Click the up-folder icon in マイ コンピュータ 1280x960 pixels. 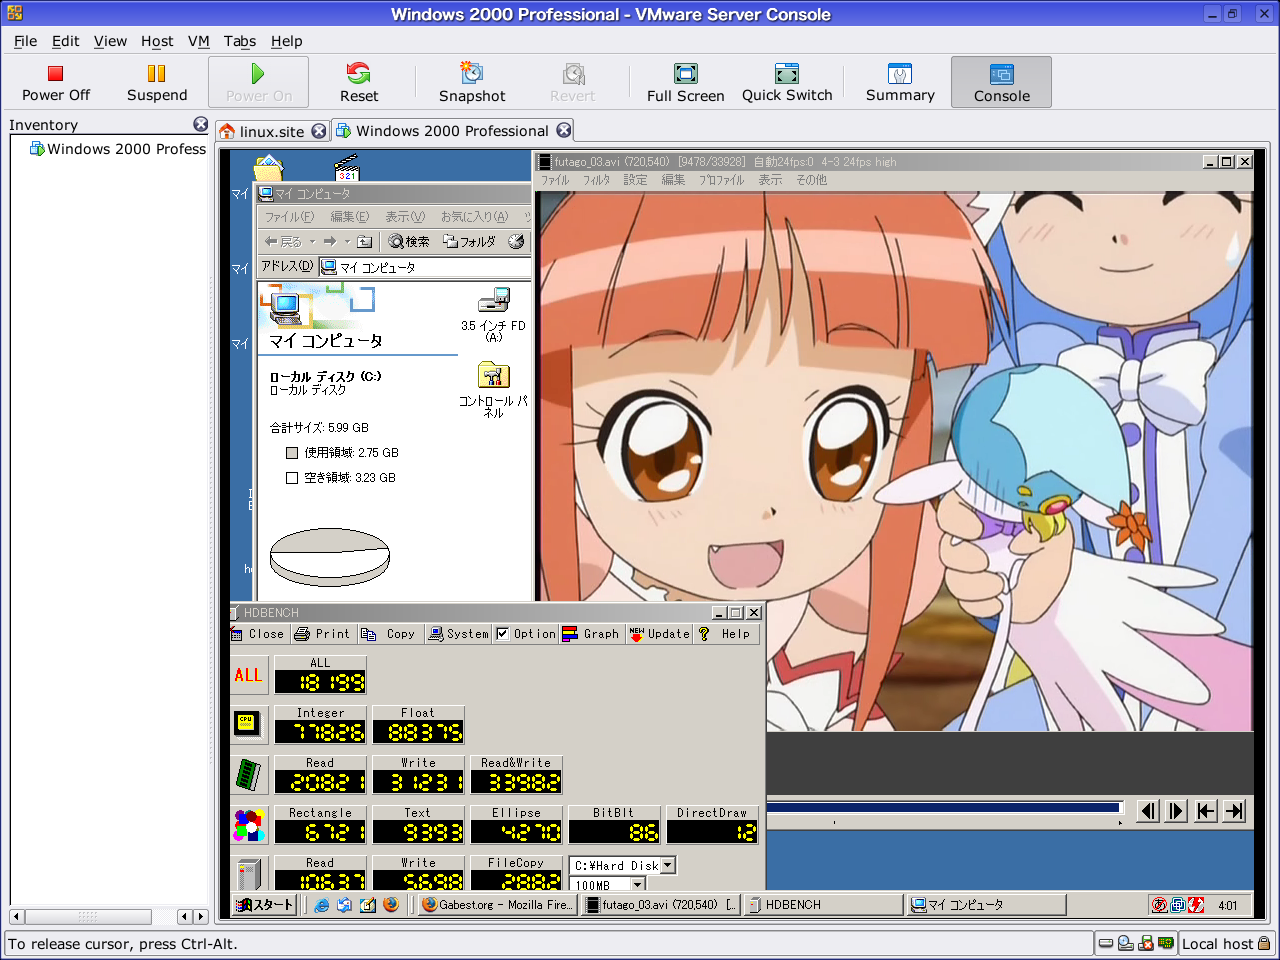pyautogui.click(x=365, y=241)
